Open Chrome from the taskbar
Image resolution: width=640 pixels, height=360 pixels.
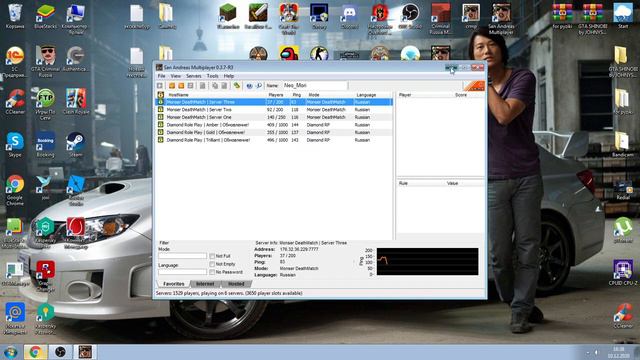35,352
